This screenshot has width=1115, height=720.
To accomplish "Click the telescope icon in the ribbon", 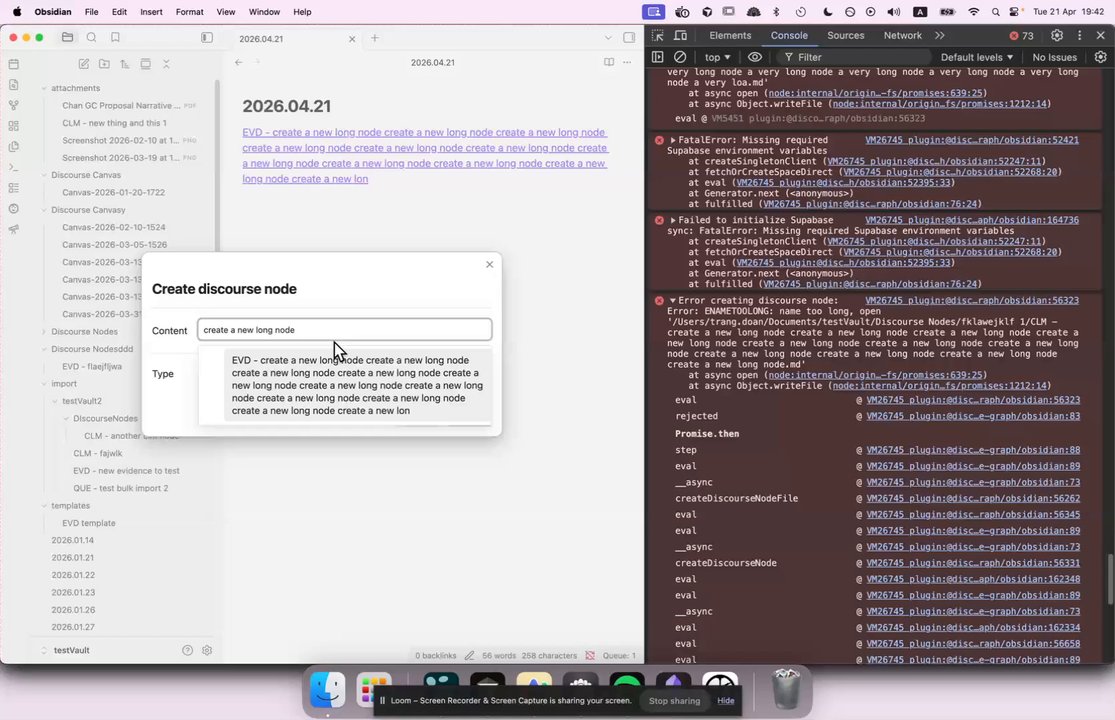I will 14,230.
